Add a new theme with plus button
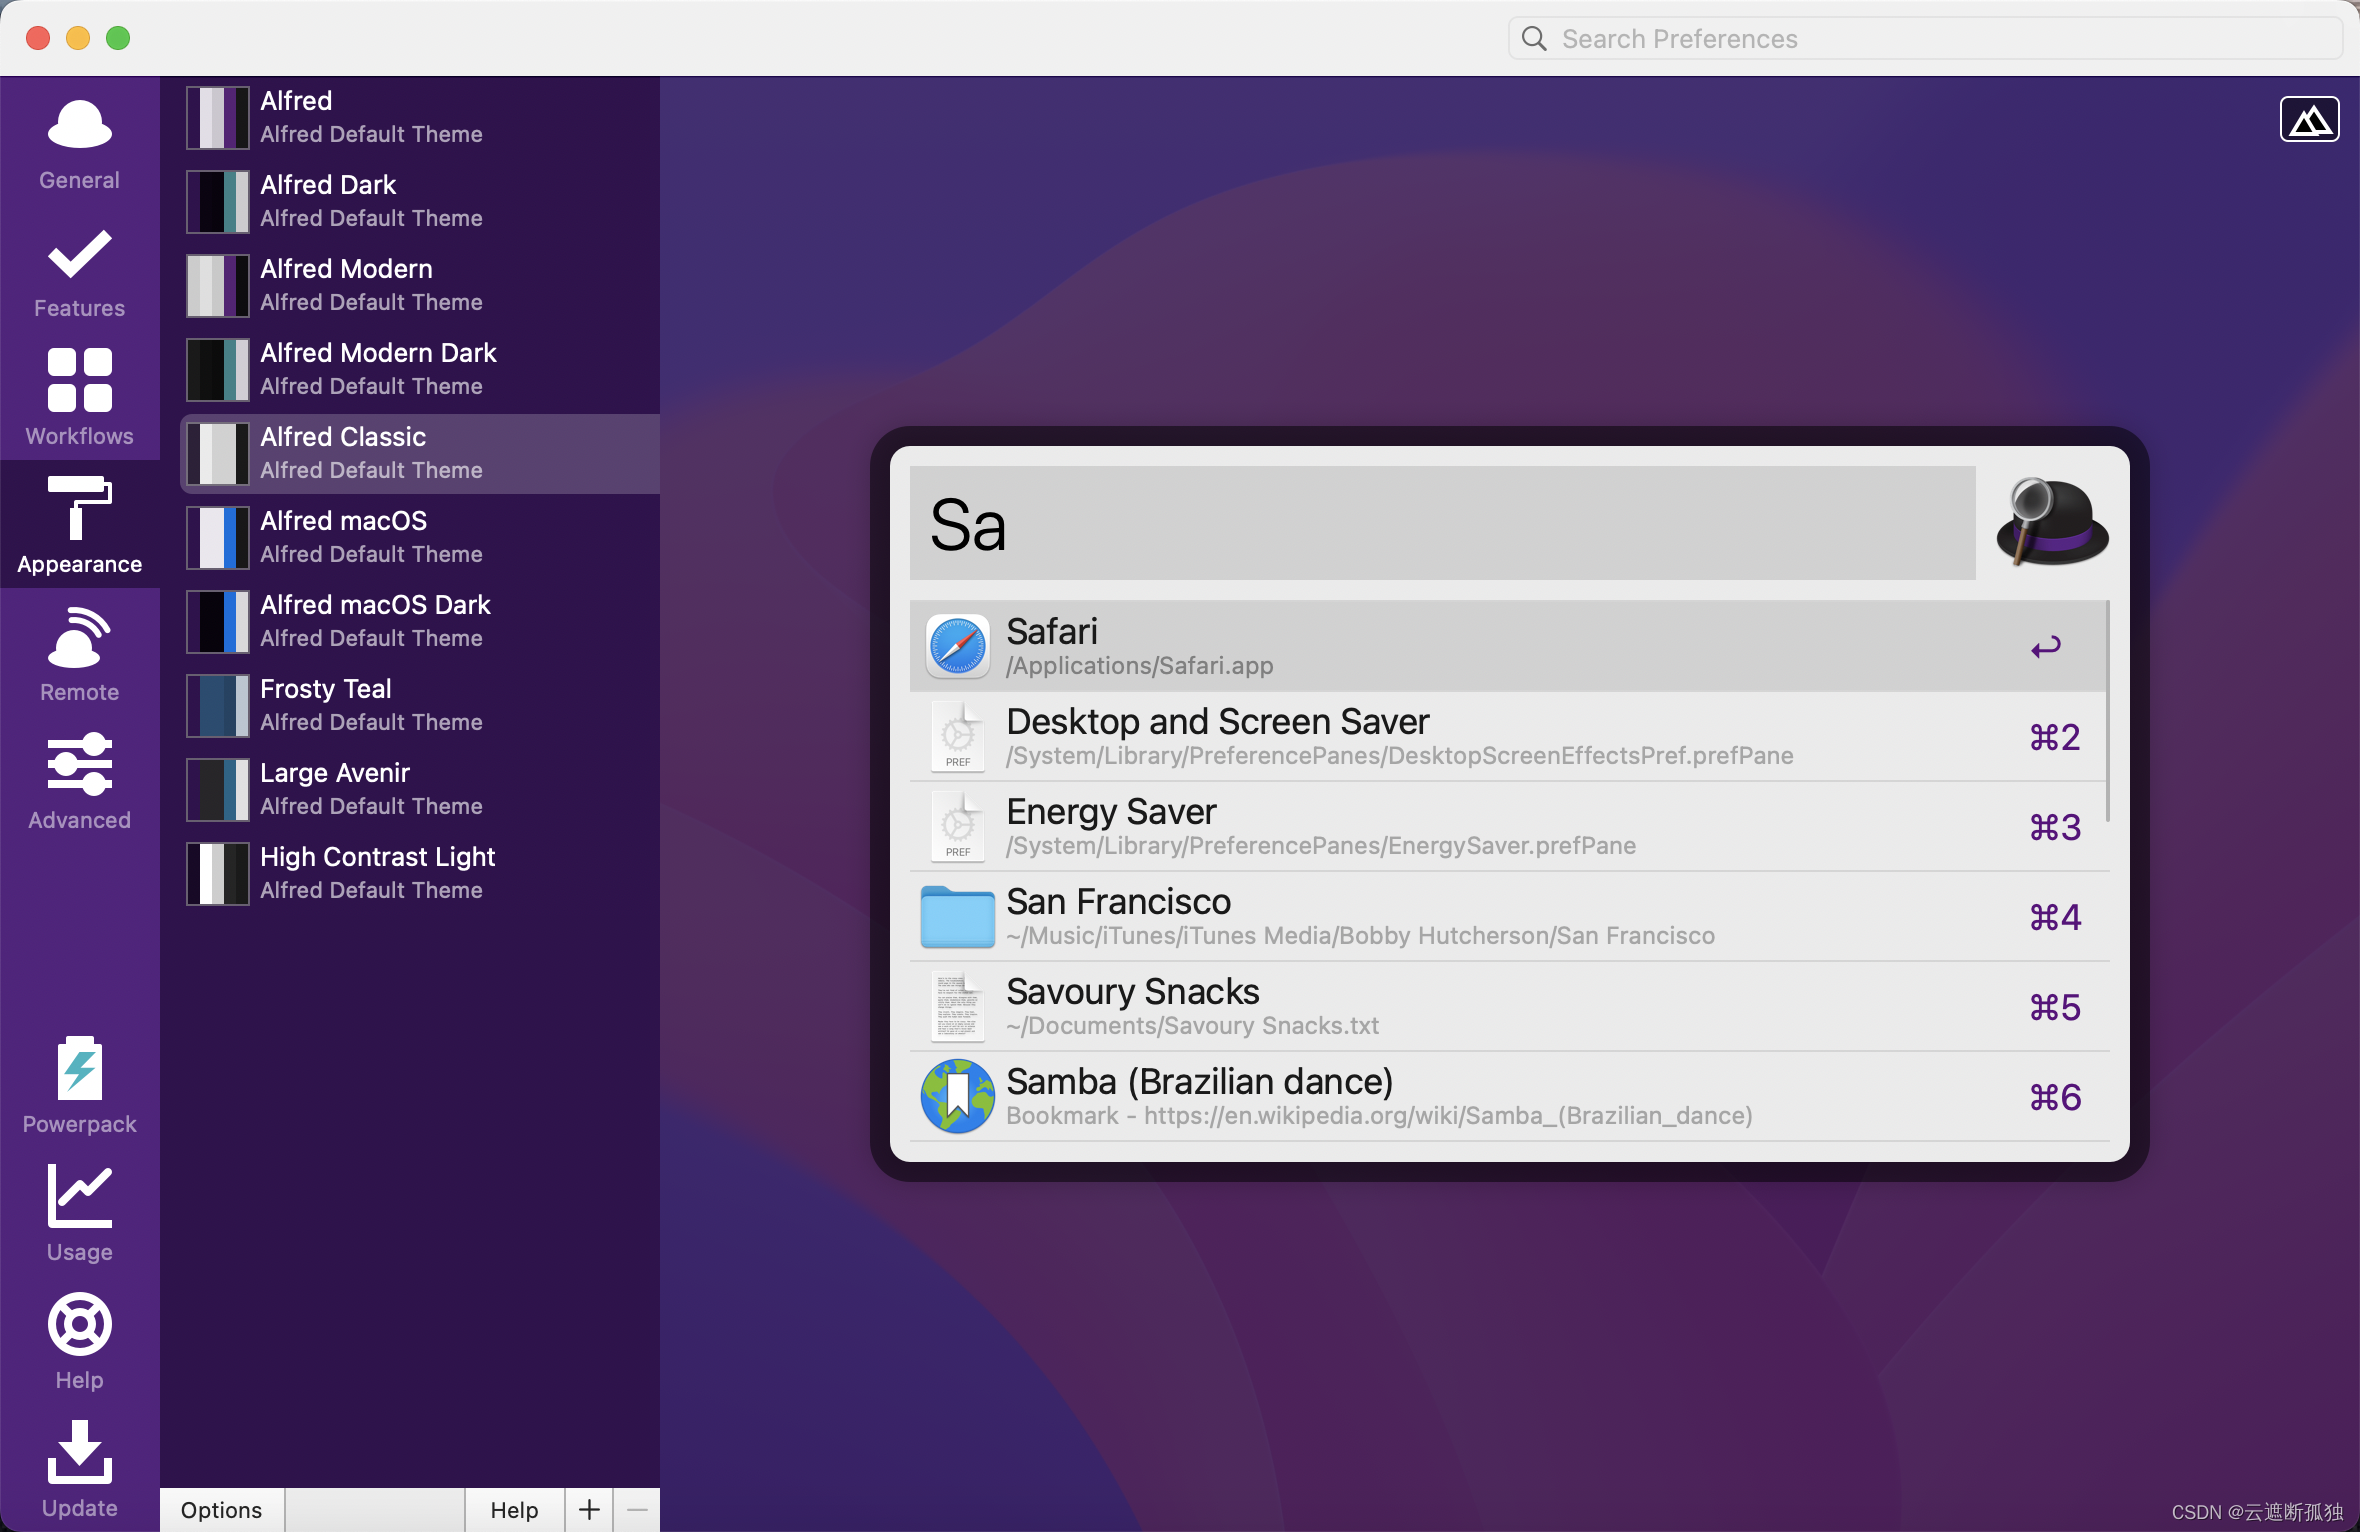 coord(589,1509)
